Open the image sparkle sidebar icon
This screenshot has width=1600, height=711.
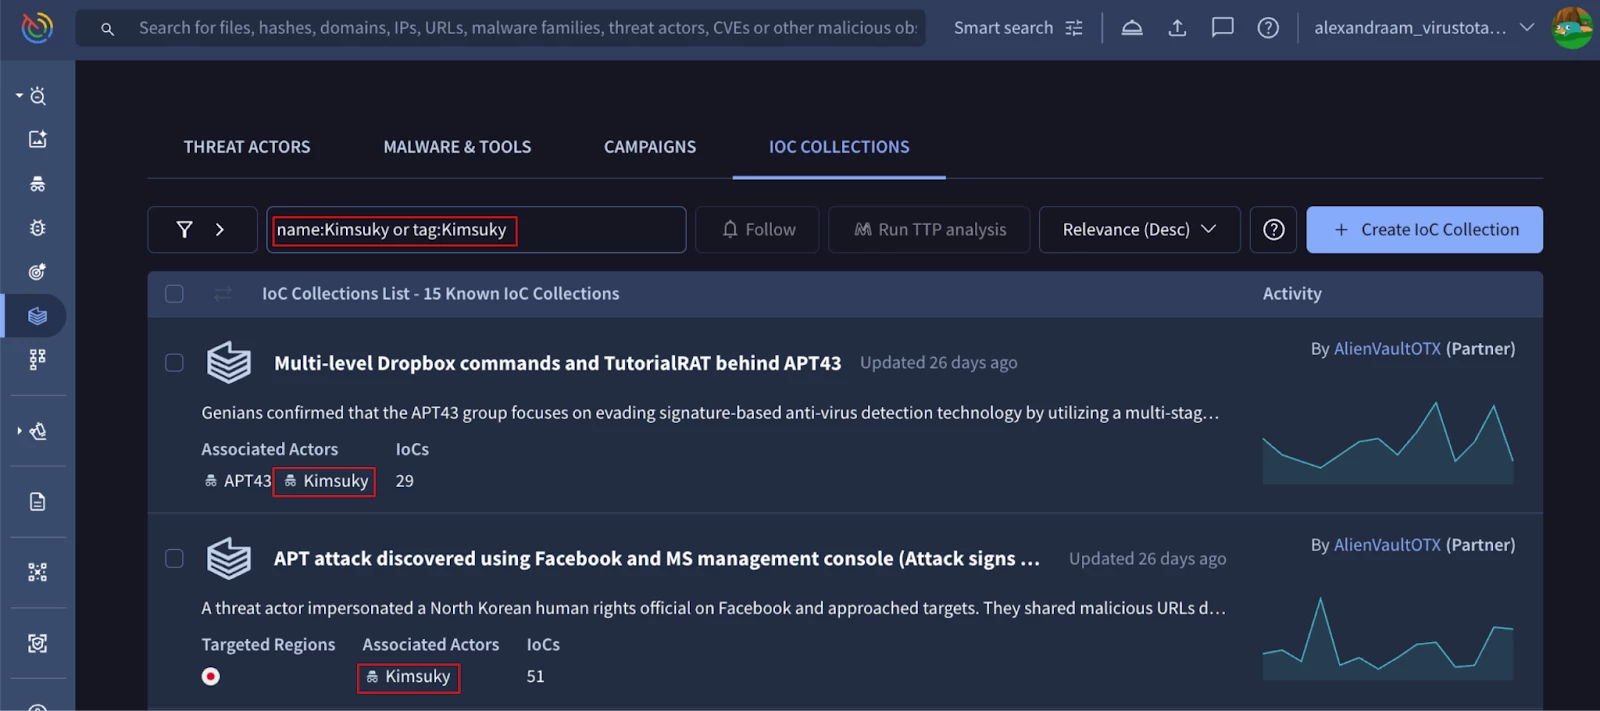coord(38,139)
